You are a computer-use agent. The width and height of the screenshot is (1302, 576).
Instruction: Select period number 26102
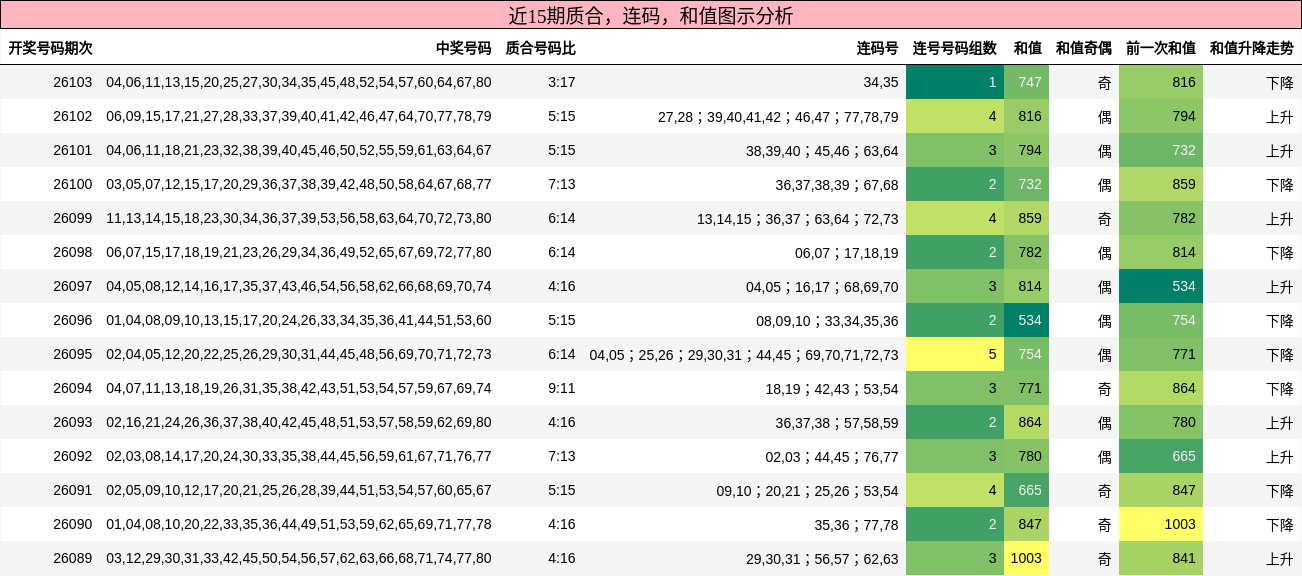pos(72,116)
